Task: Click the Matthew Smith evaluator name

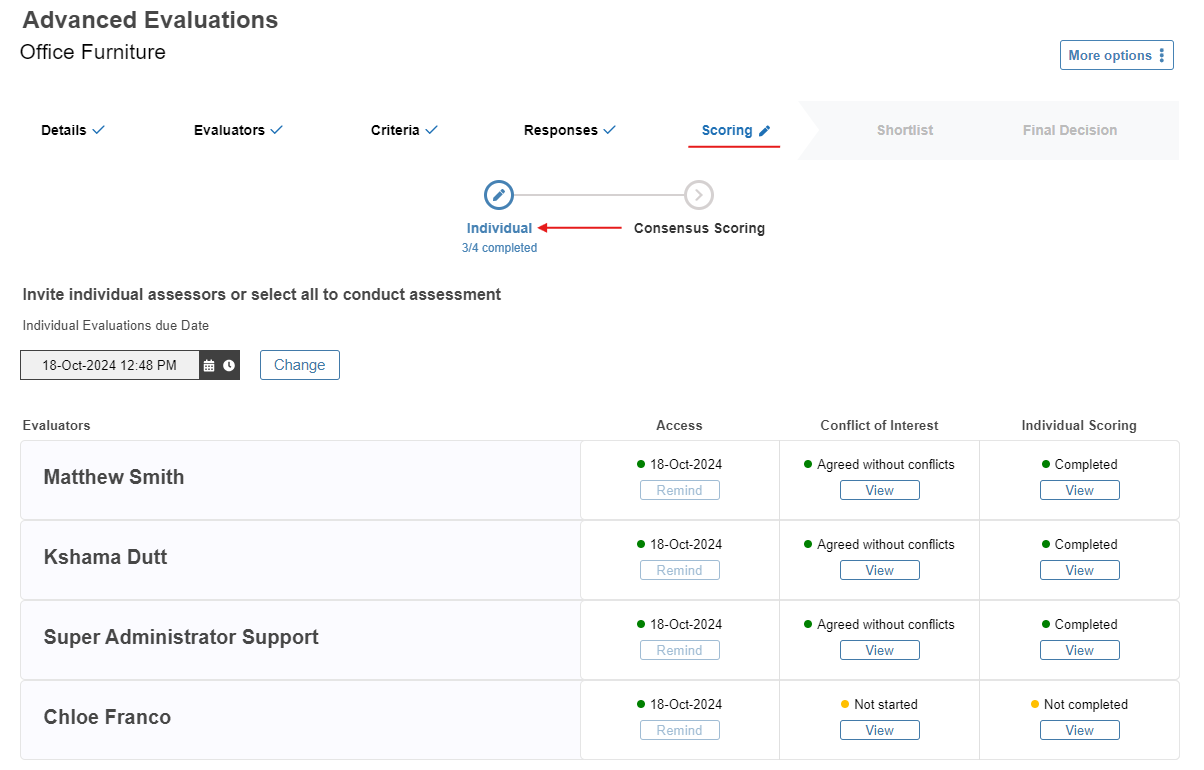Action: pyautogui.click(x=114, y=477)
